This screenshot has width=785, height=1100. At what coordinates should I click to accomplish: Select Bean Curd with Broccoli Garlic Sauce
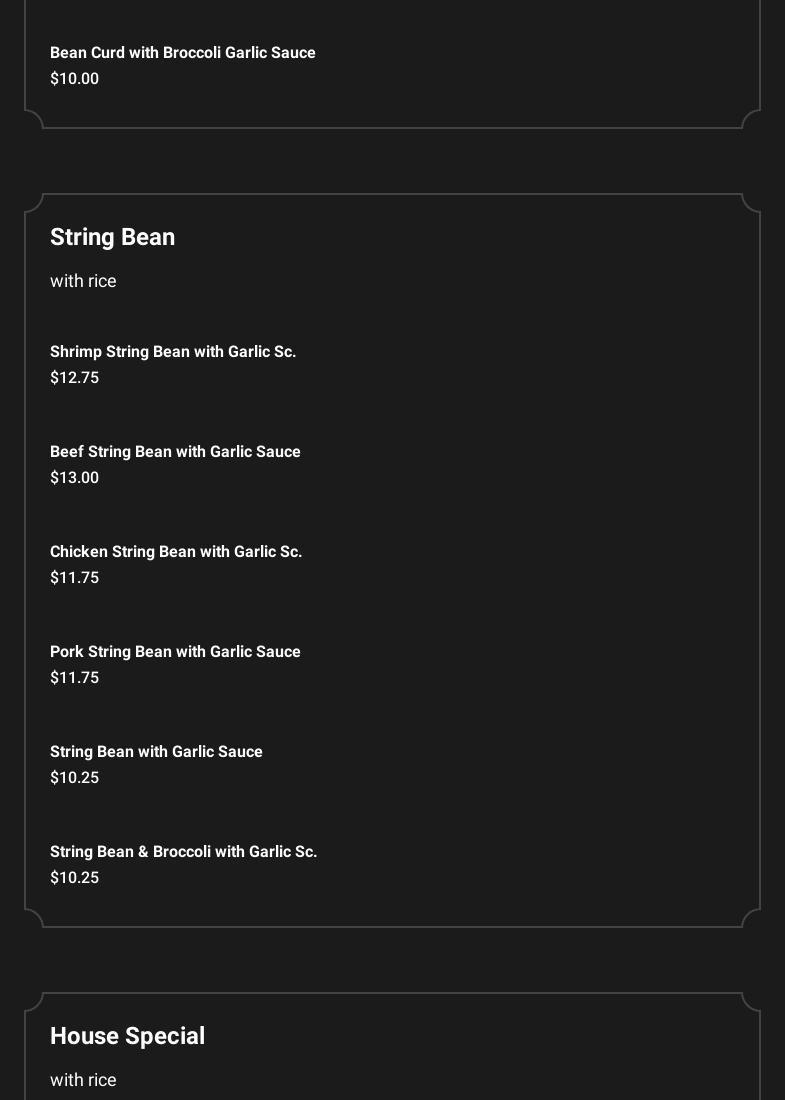tap(182, 53)
